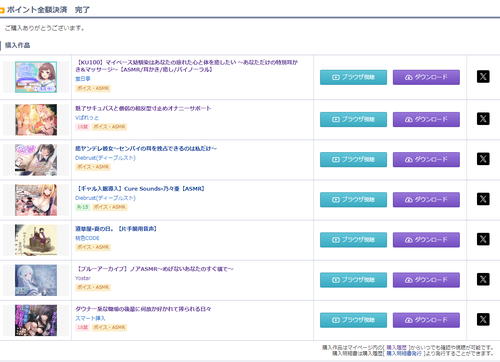Image resolution: width=500 pixels, height=362 pixels.
Task: Download the ダウナー系 work
Action: tap(426, 320)
